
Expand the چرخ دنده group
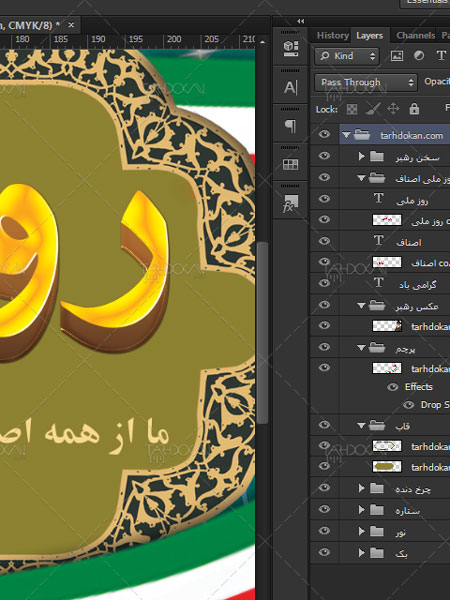361,488
